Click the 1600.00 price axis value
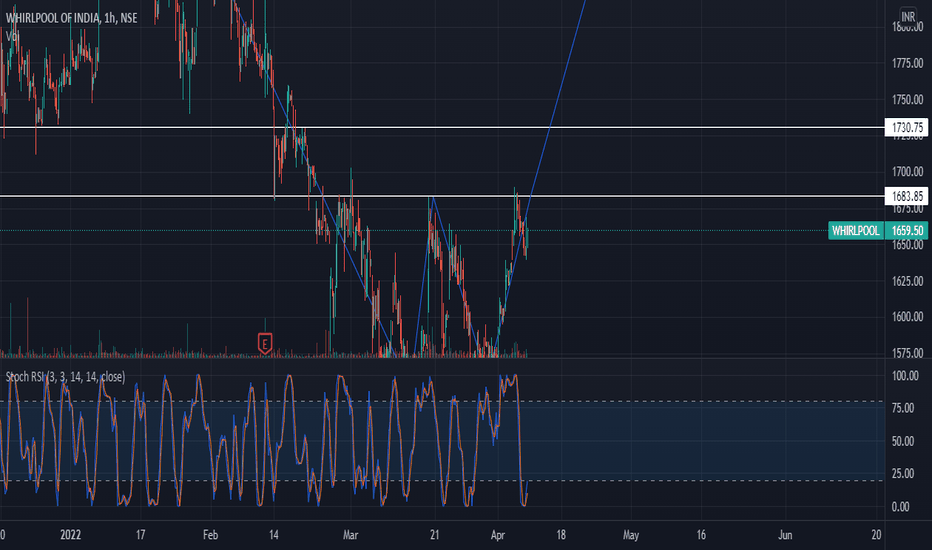 tap(907, 317)
